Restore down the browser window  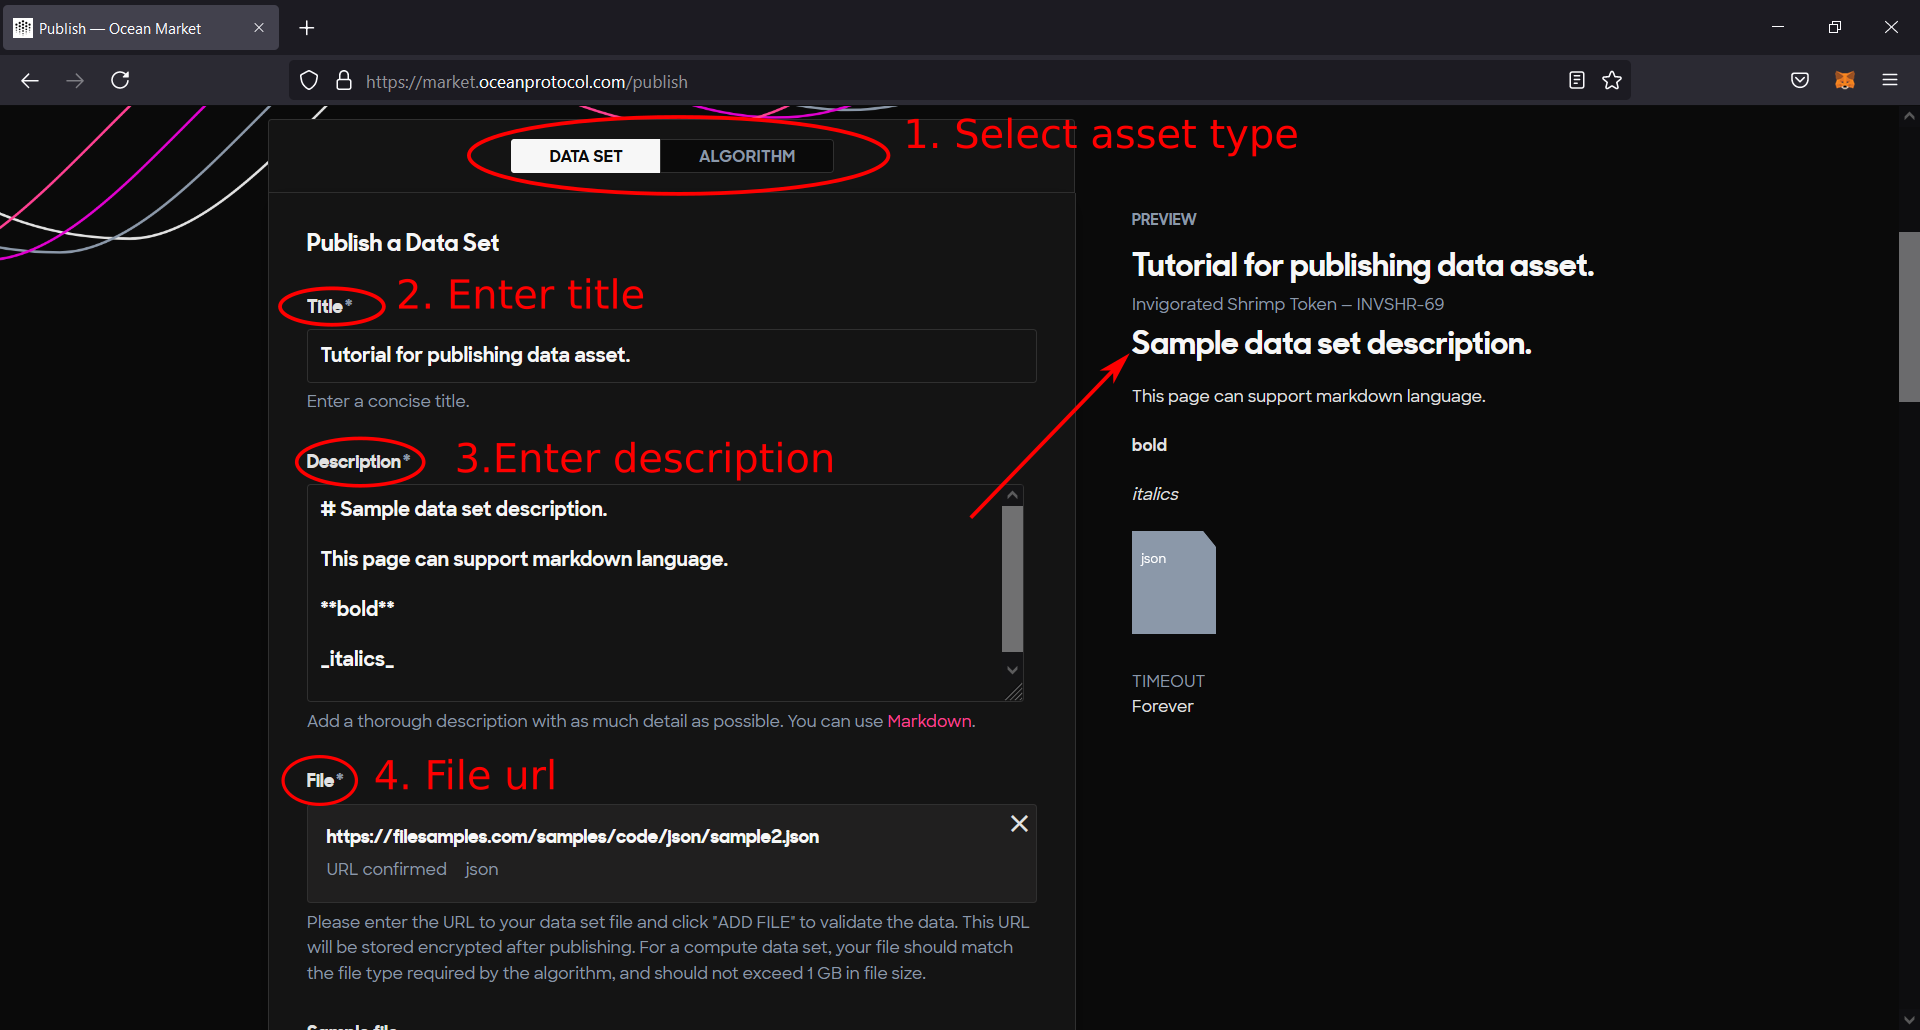(1834, 27)
